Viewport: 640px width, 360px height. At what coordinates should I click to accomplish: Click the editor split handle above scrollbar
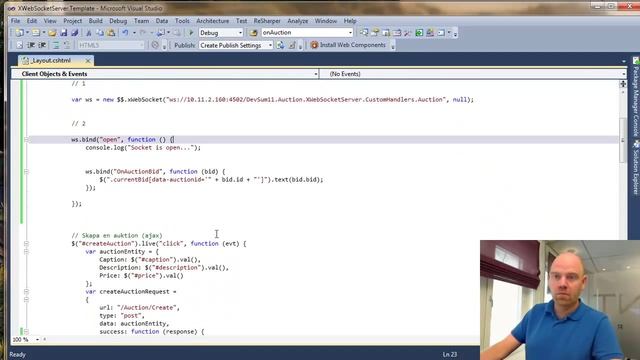(623, 84)
